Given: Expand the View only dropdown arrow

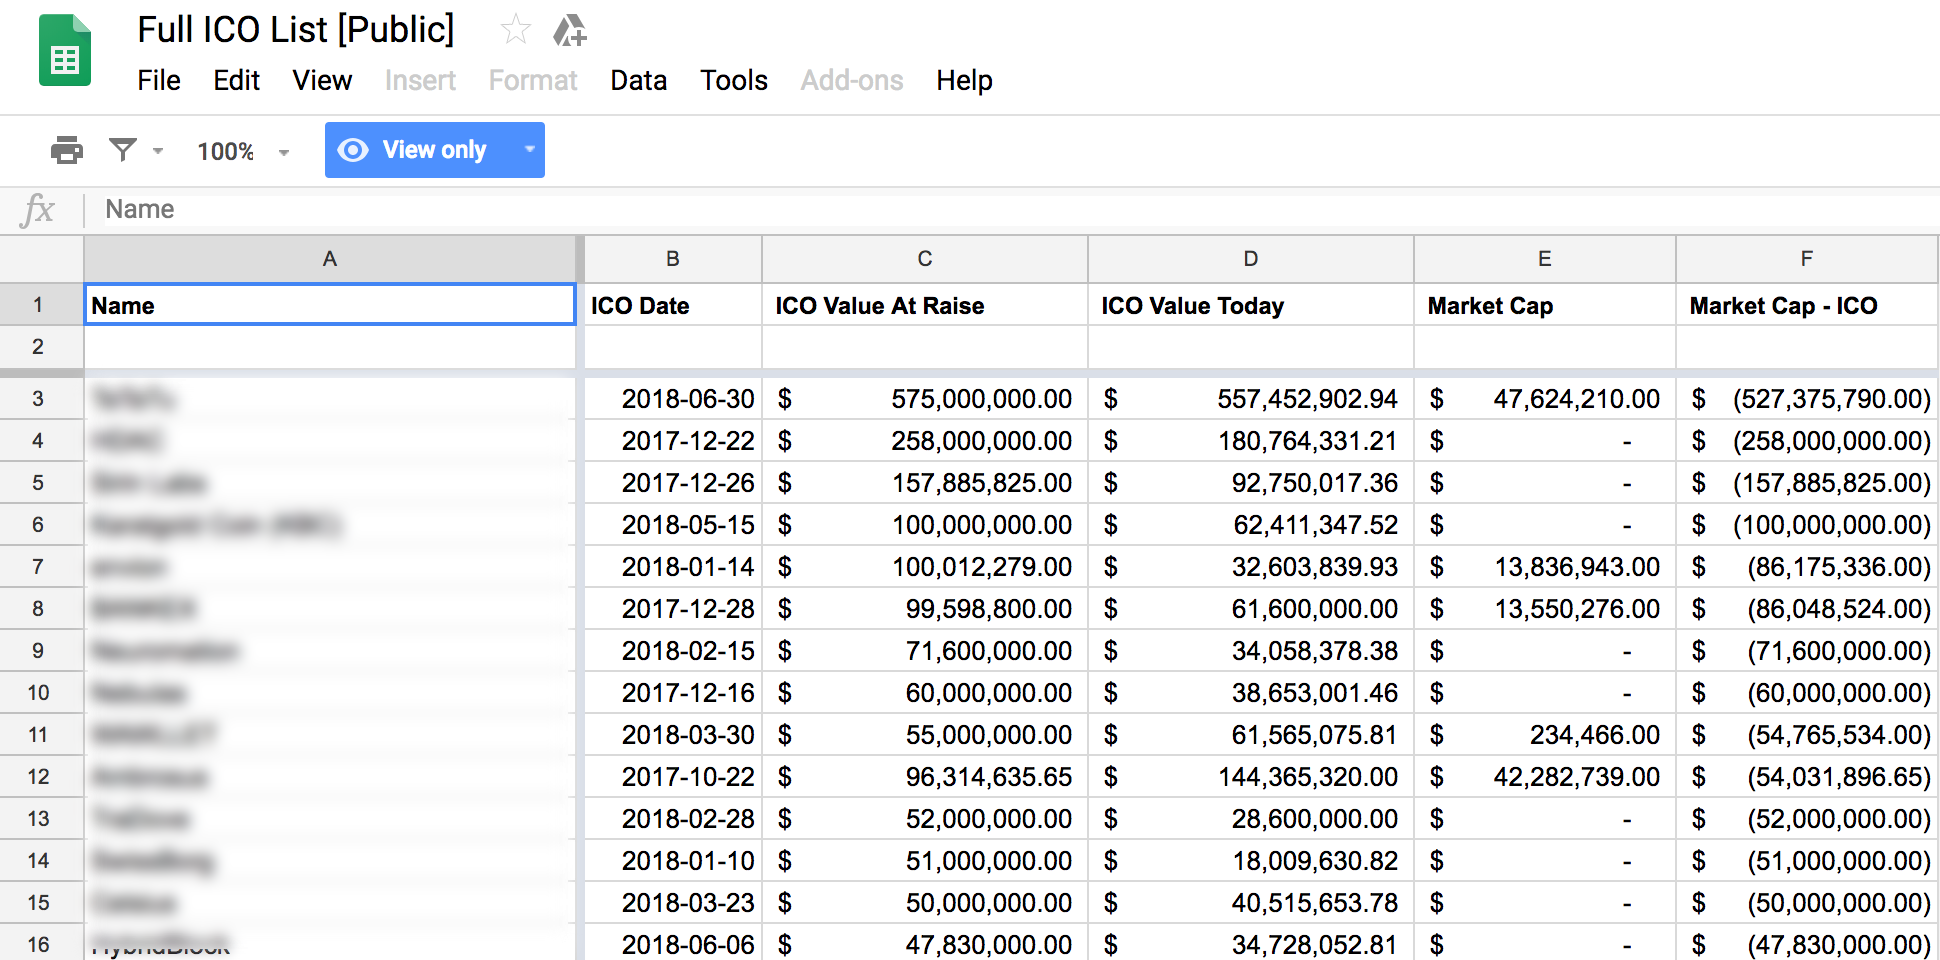Looking at the screenshot, I should (x=530, y=150).
